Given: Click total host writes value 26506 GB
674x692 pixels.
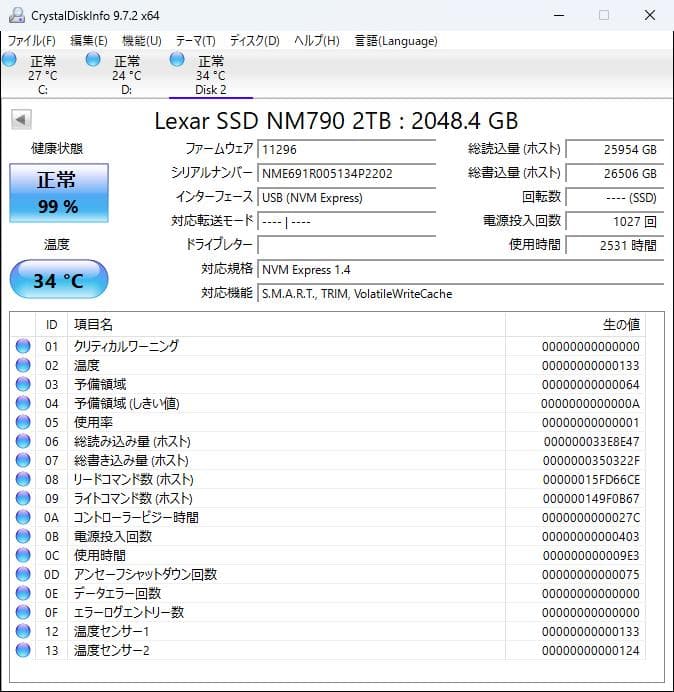Looking at the screenshot, I should [x=614, y=173].
